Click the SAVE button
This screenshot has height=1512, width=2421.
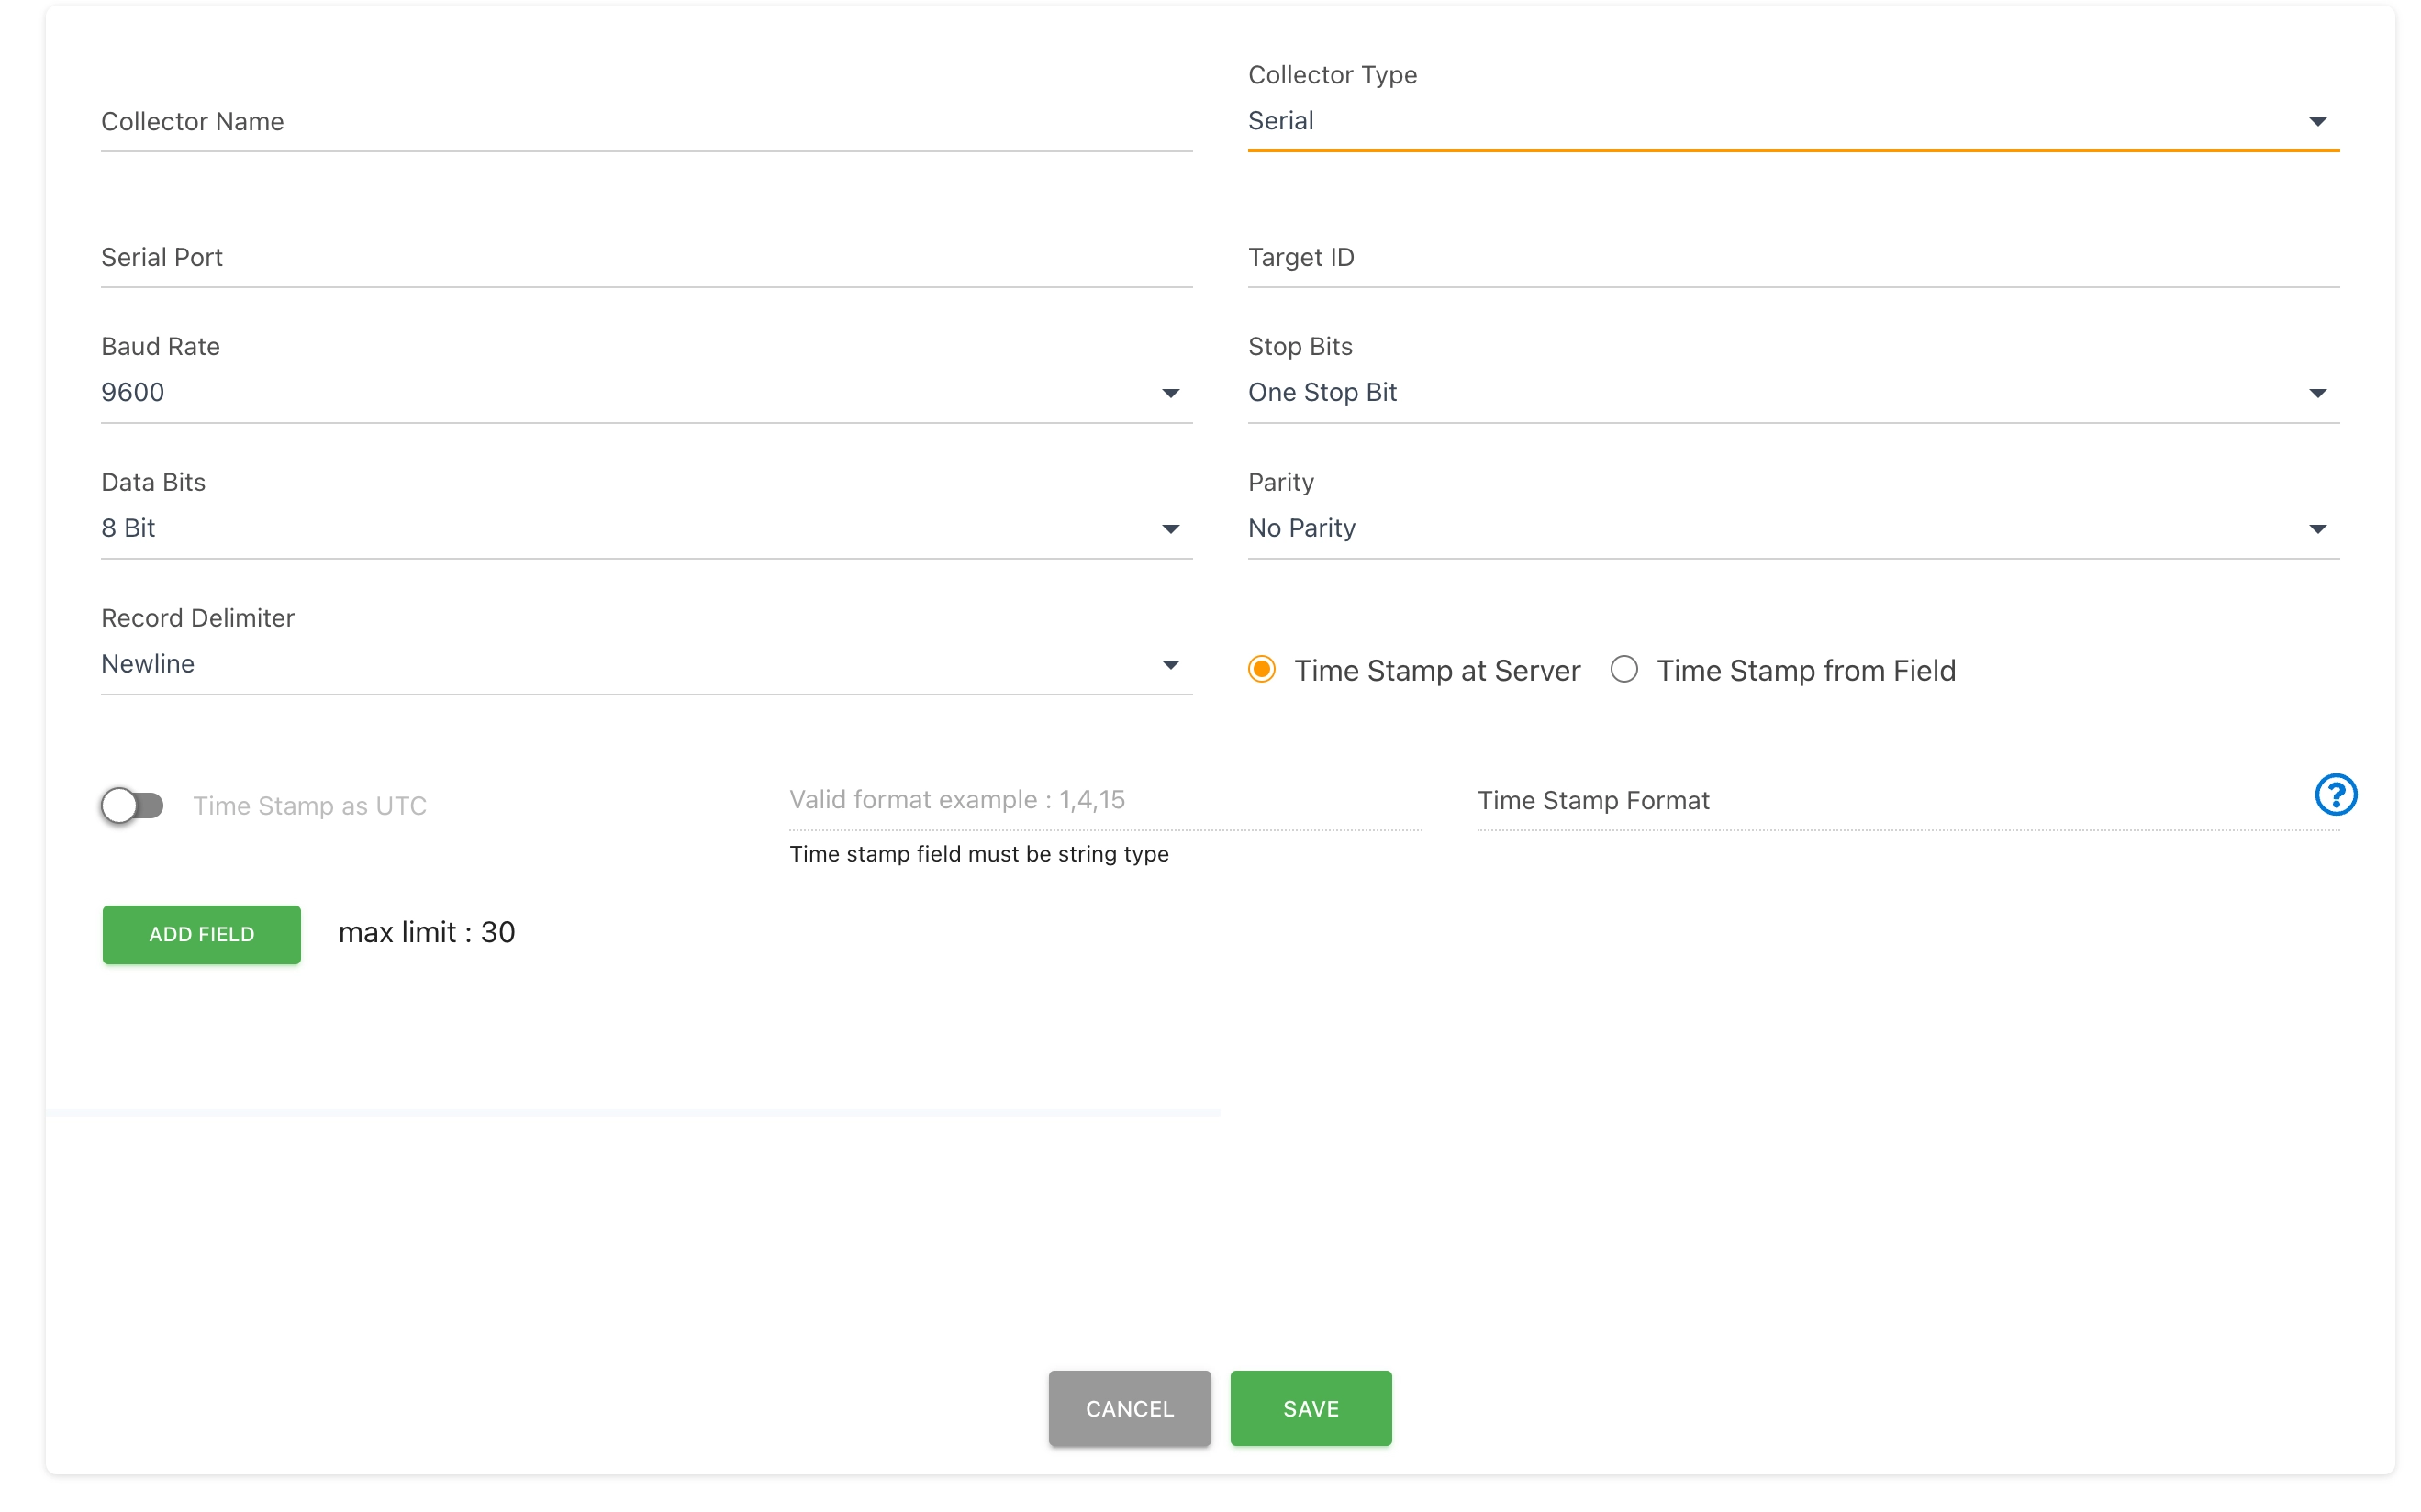1310,1408
